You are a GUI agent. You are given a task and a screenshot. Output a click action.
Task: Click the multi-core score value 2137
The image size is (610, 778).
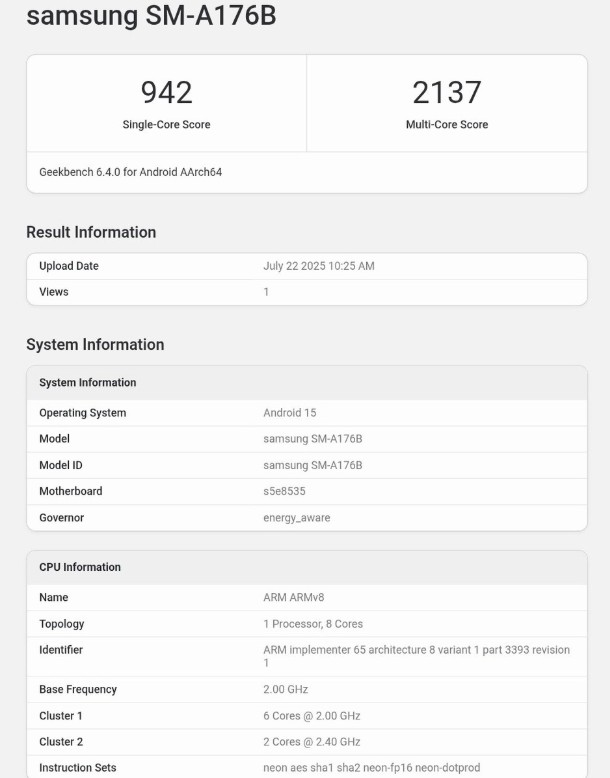point(446,92)
